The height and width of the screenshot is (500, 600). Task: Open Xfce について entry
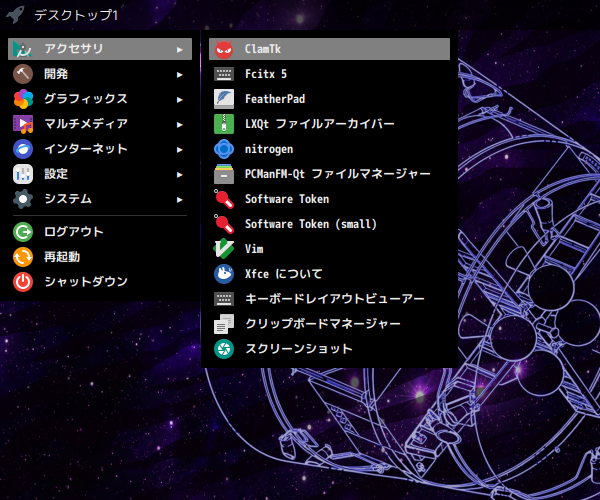pyautogui.click(x=329, y=274)
